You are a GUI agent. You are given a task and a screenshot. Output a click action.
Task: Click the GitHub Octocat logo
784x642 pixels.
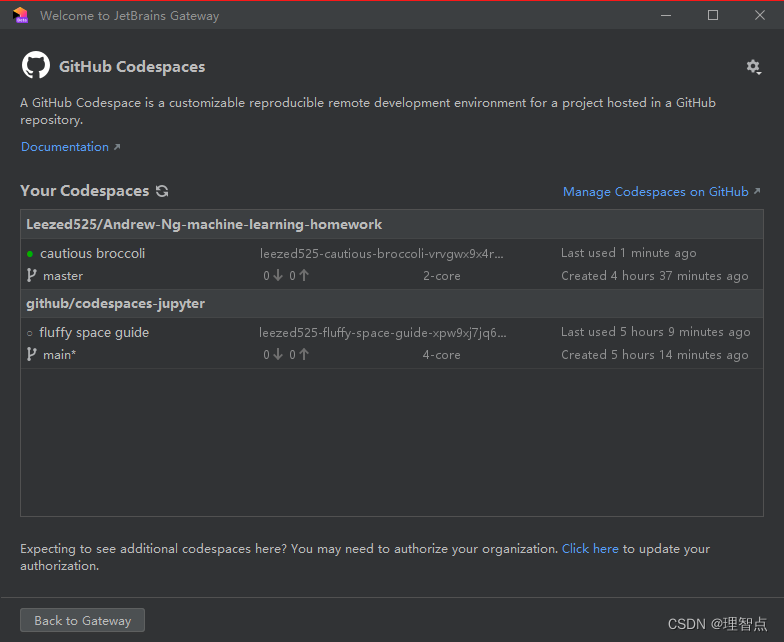pos(36,65)
